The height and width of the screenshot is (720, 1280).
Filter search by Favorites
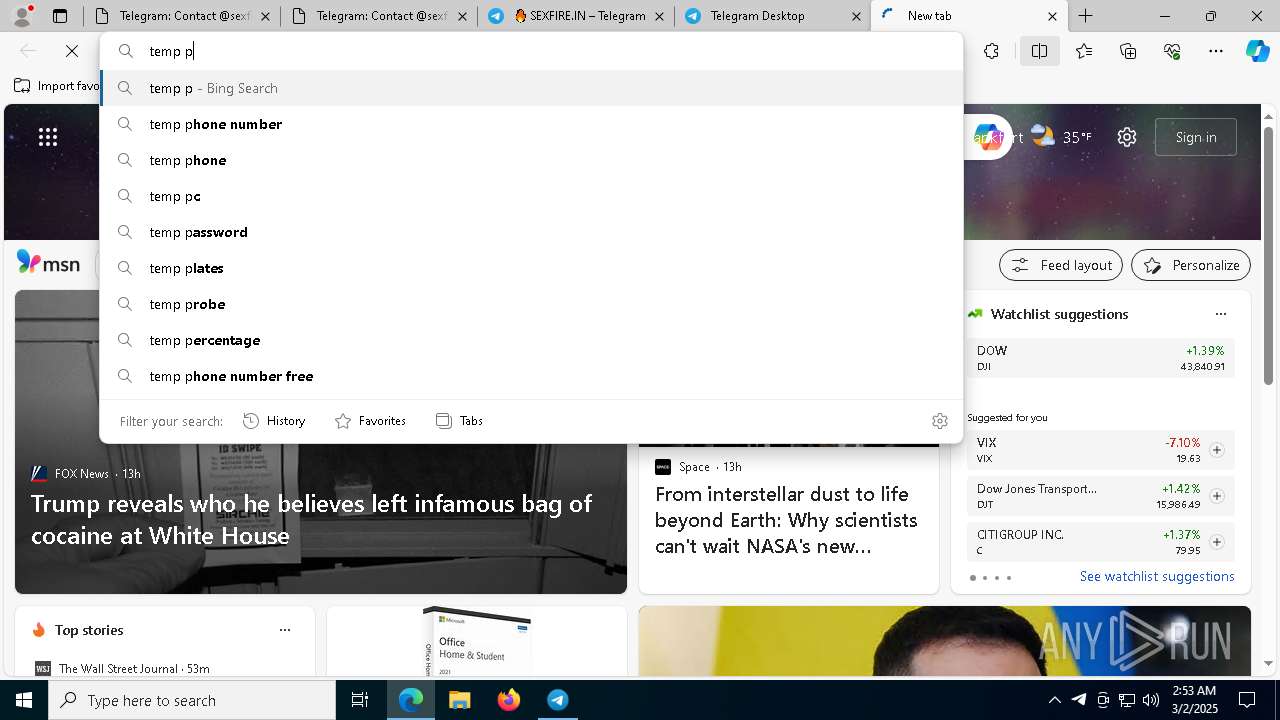[x=370, y=421]
